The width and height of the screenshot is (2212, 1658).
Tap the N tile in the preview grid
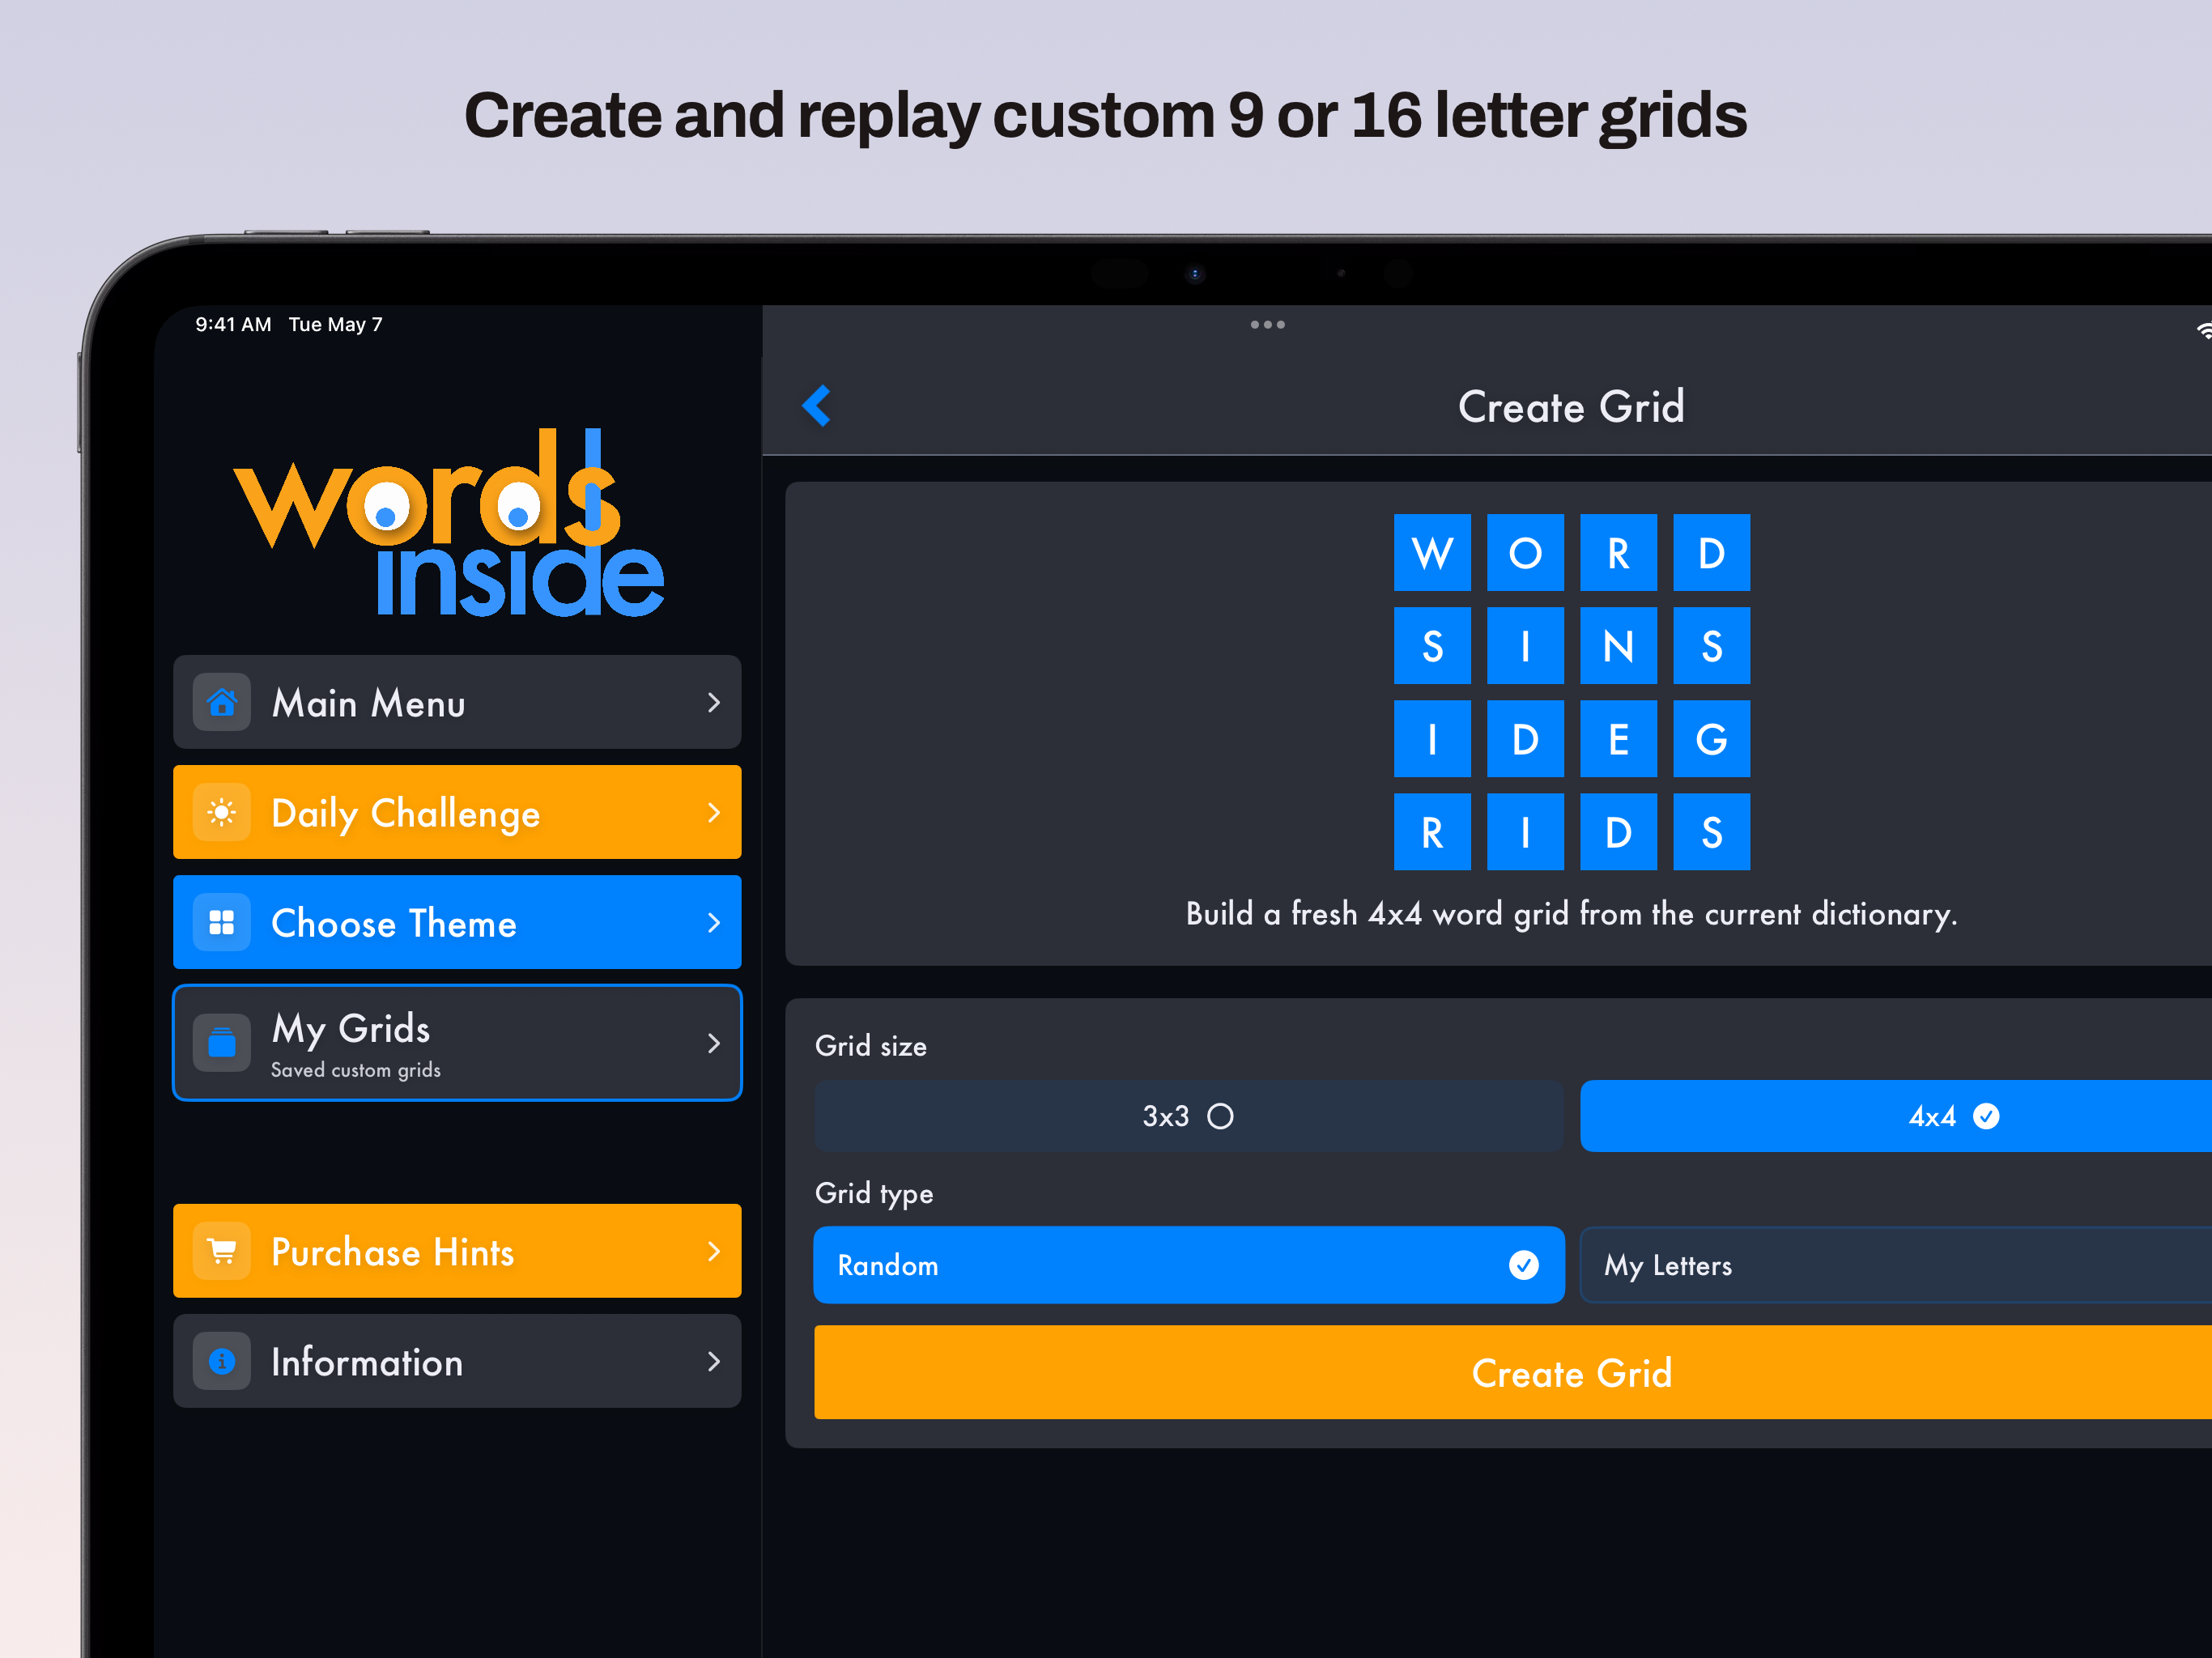1618,645
